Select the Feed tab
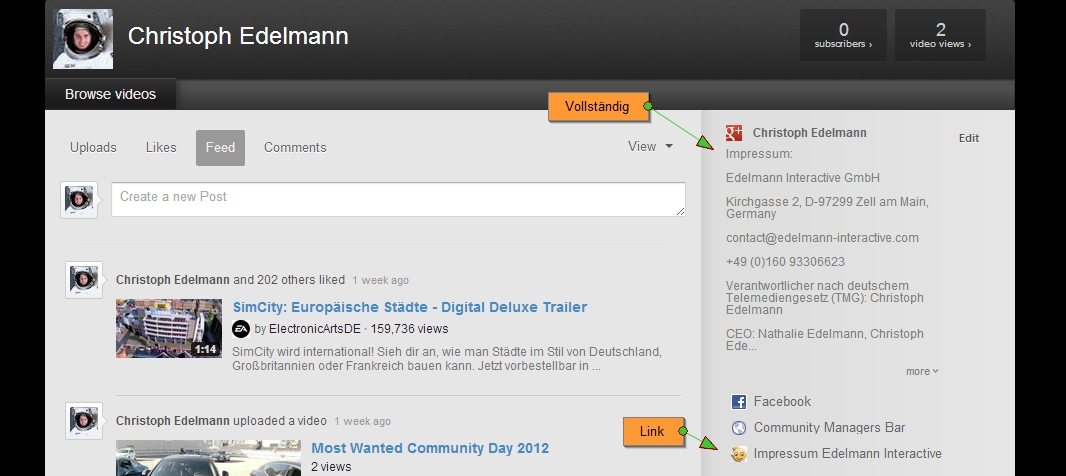This screenshot has width=1066, height=476. tap(220, 148)
